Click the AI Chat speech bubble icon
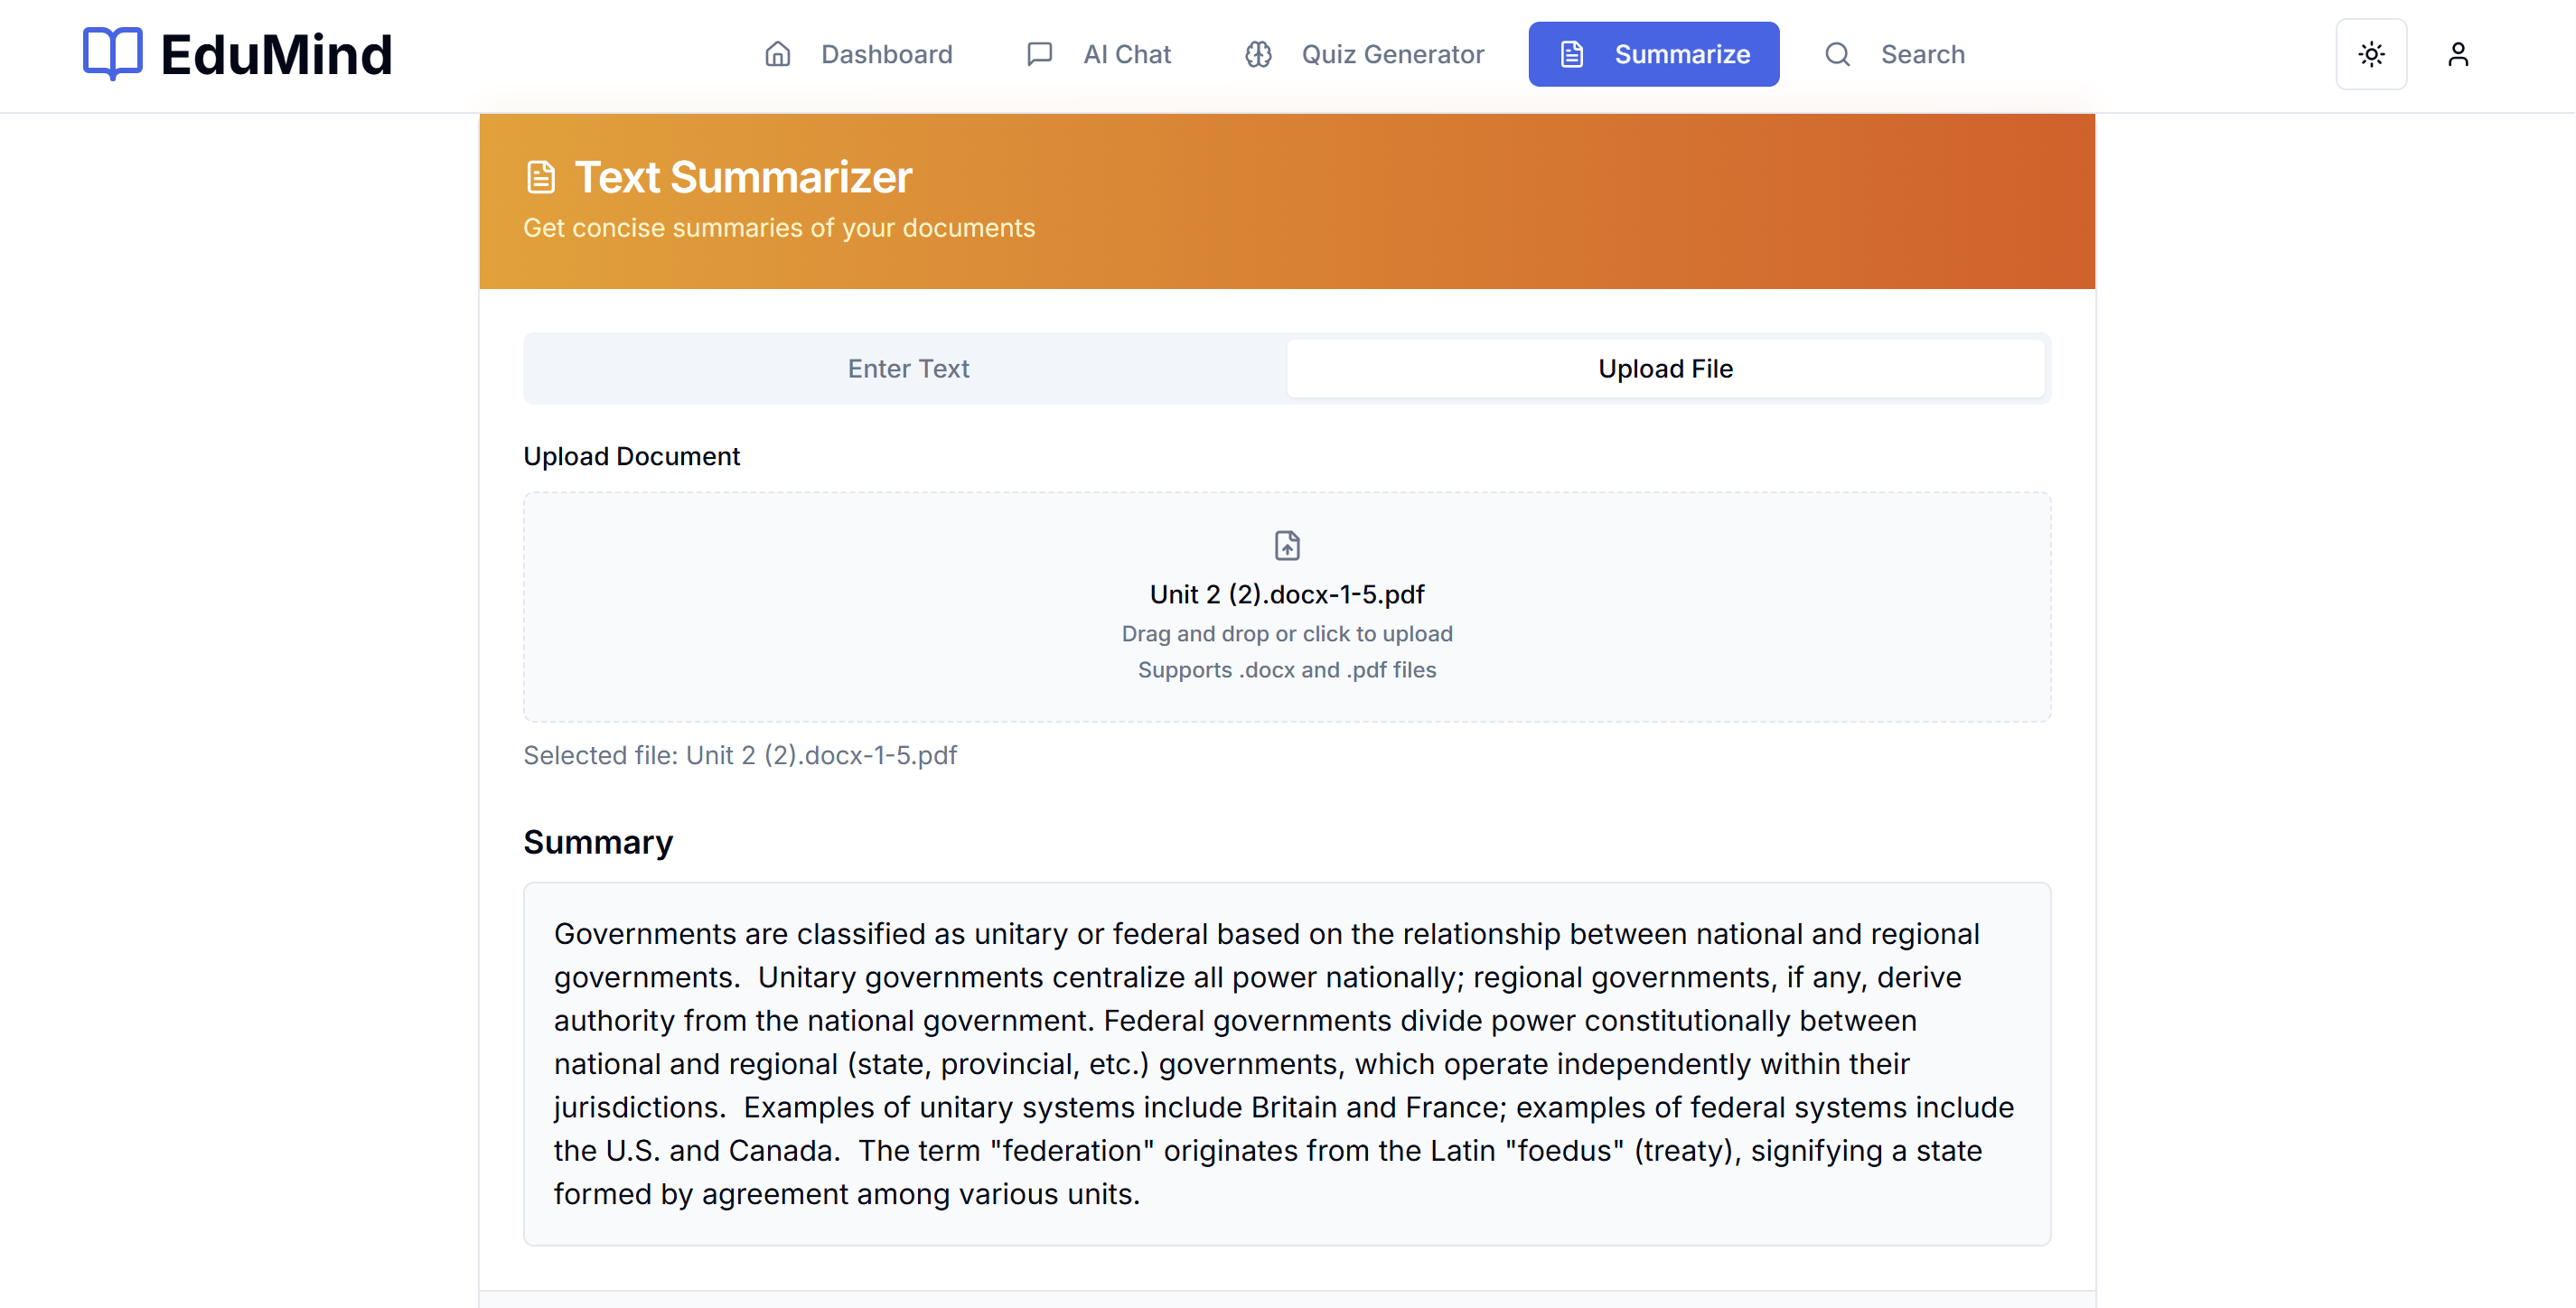This screenshot has height=1308, width=2576. click(1039, 54)
